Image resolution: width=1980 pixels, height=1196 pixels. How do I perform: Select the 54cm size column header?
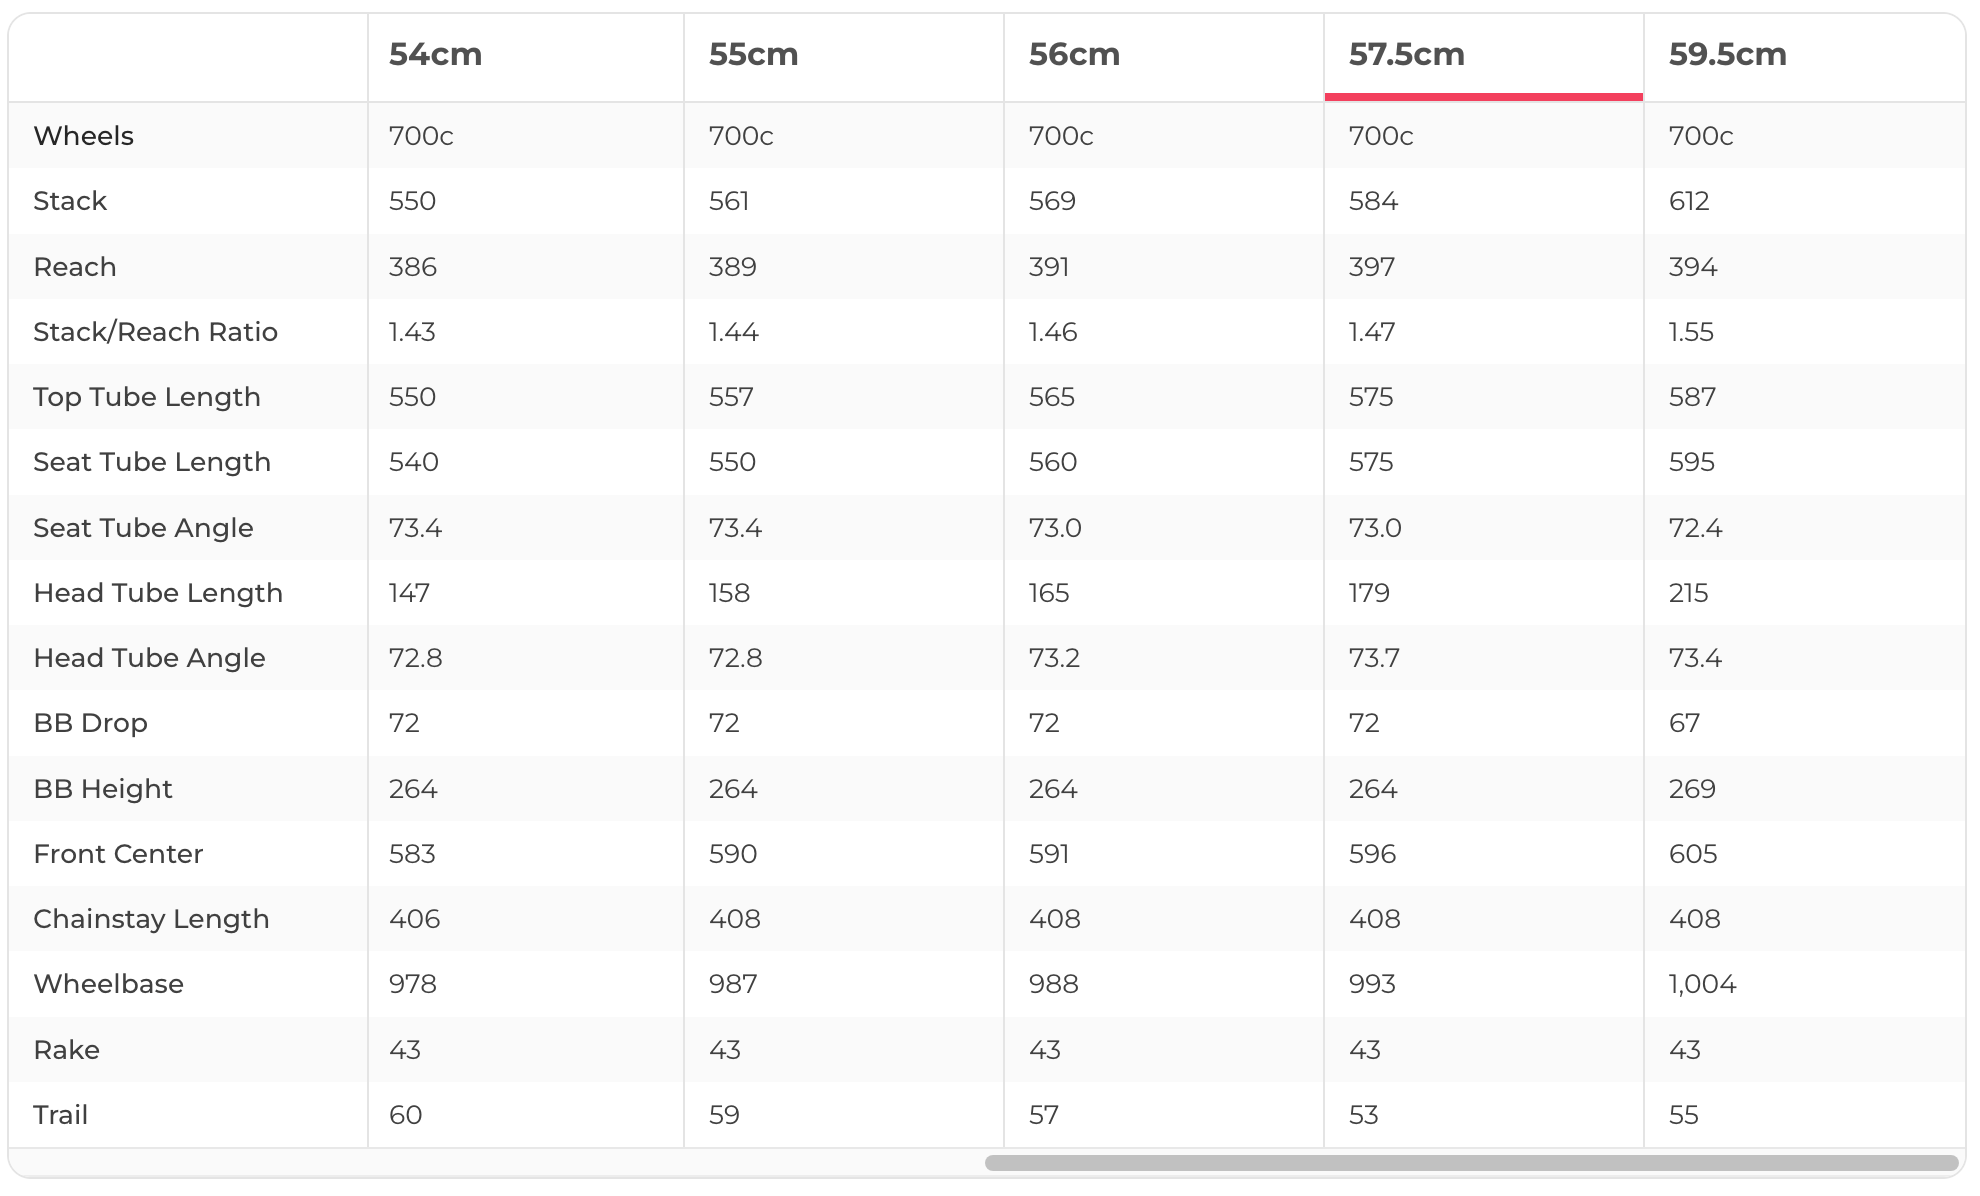click(x=435, y=55)
